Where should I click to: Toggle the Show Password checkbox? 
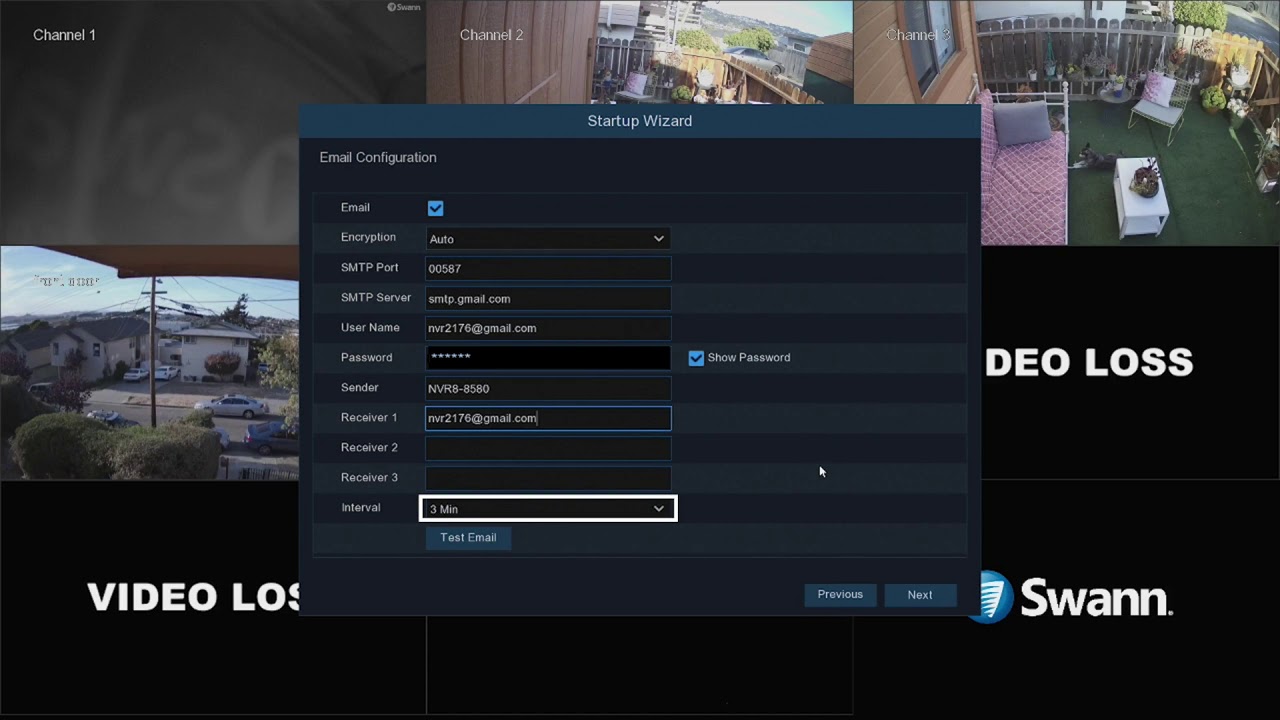tap(696, 358)
